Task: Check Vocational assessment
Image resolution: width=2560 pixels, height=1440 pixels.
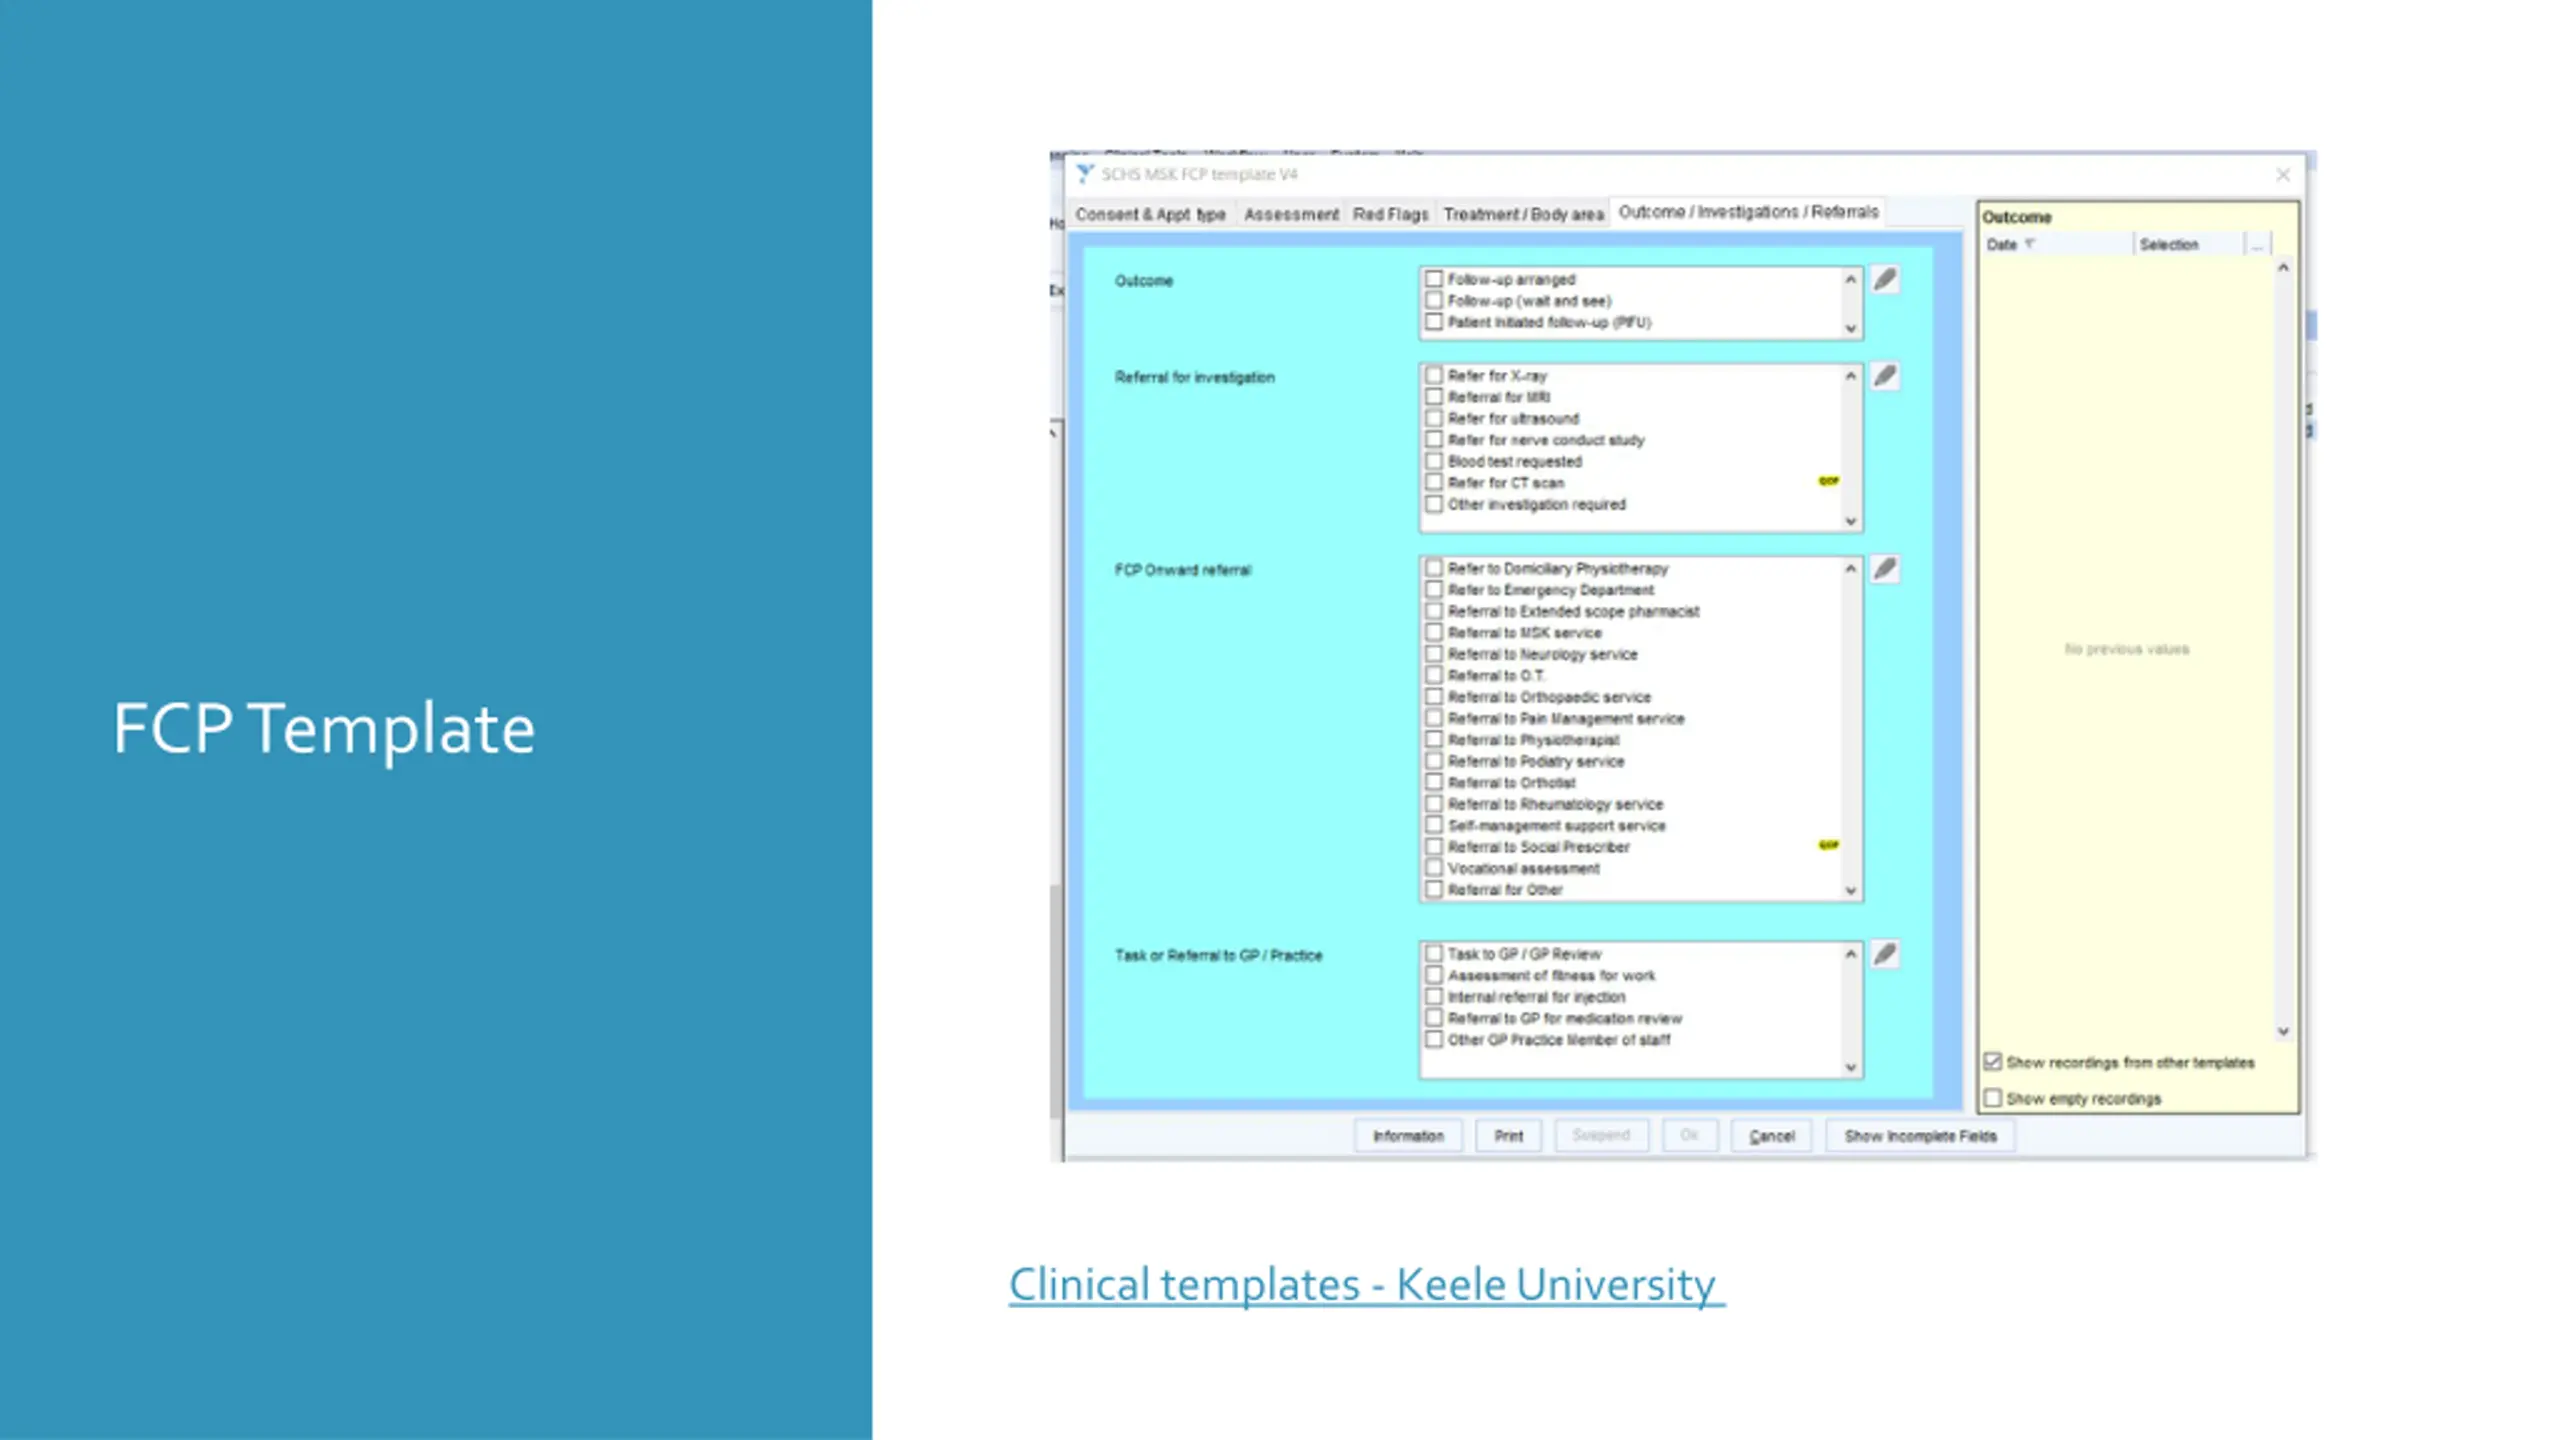Action: coord(1434,868)
